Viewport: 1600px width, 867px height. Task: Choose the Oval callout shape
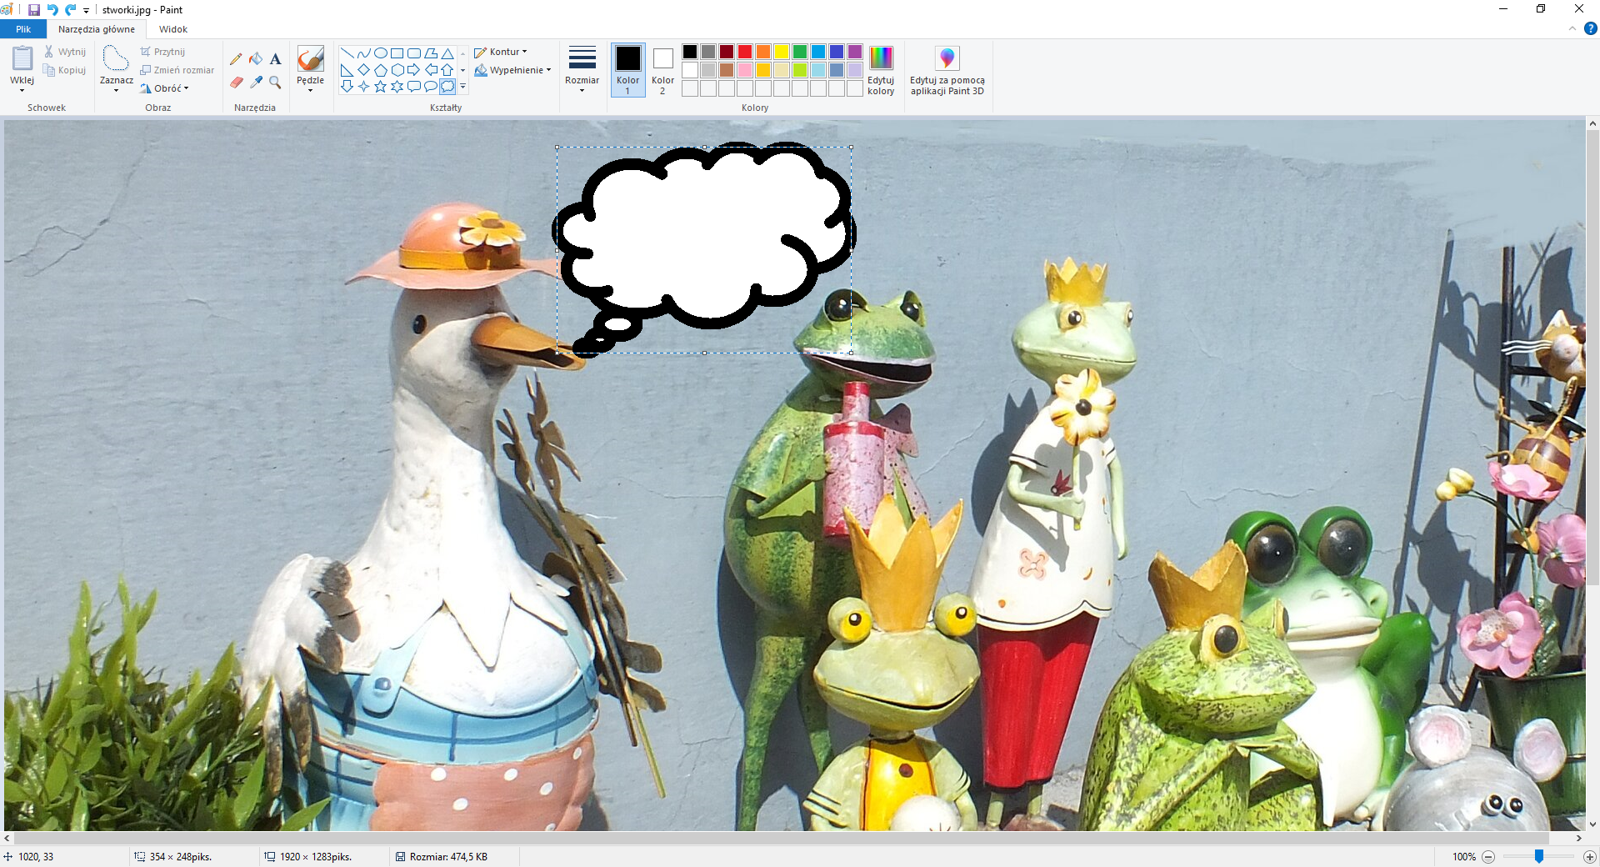pos(431,86)
